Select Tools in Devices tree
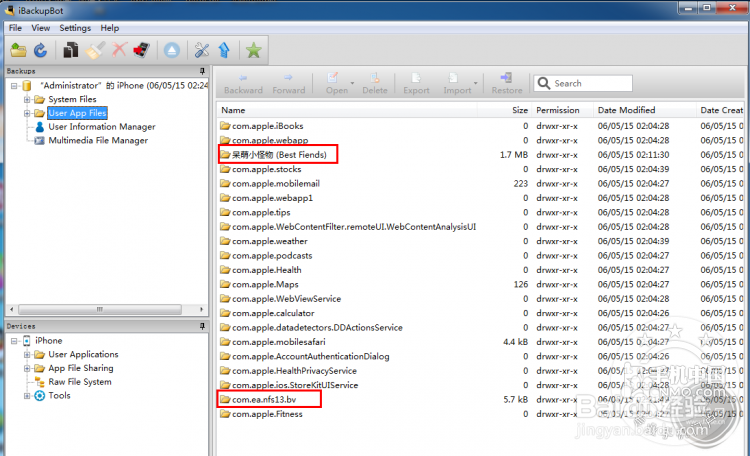 [59, 396]
